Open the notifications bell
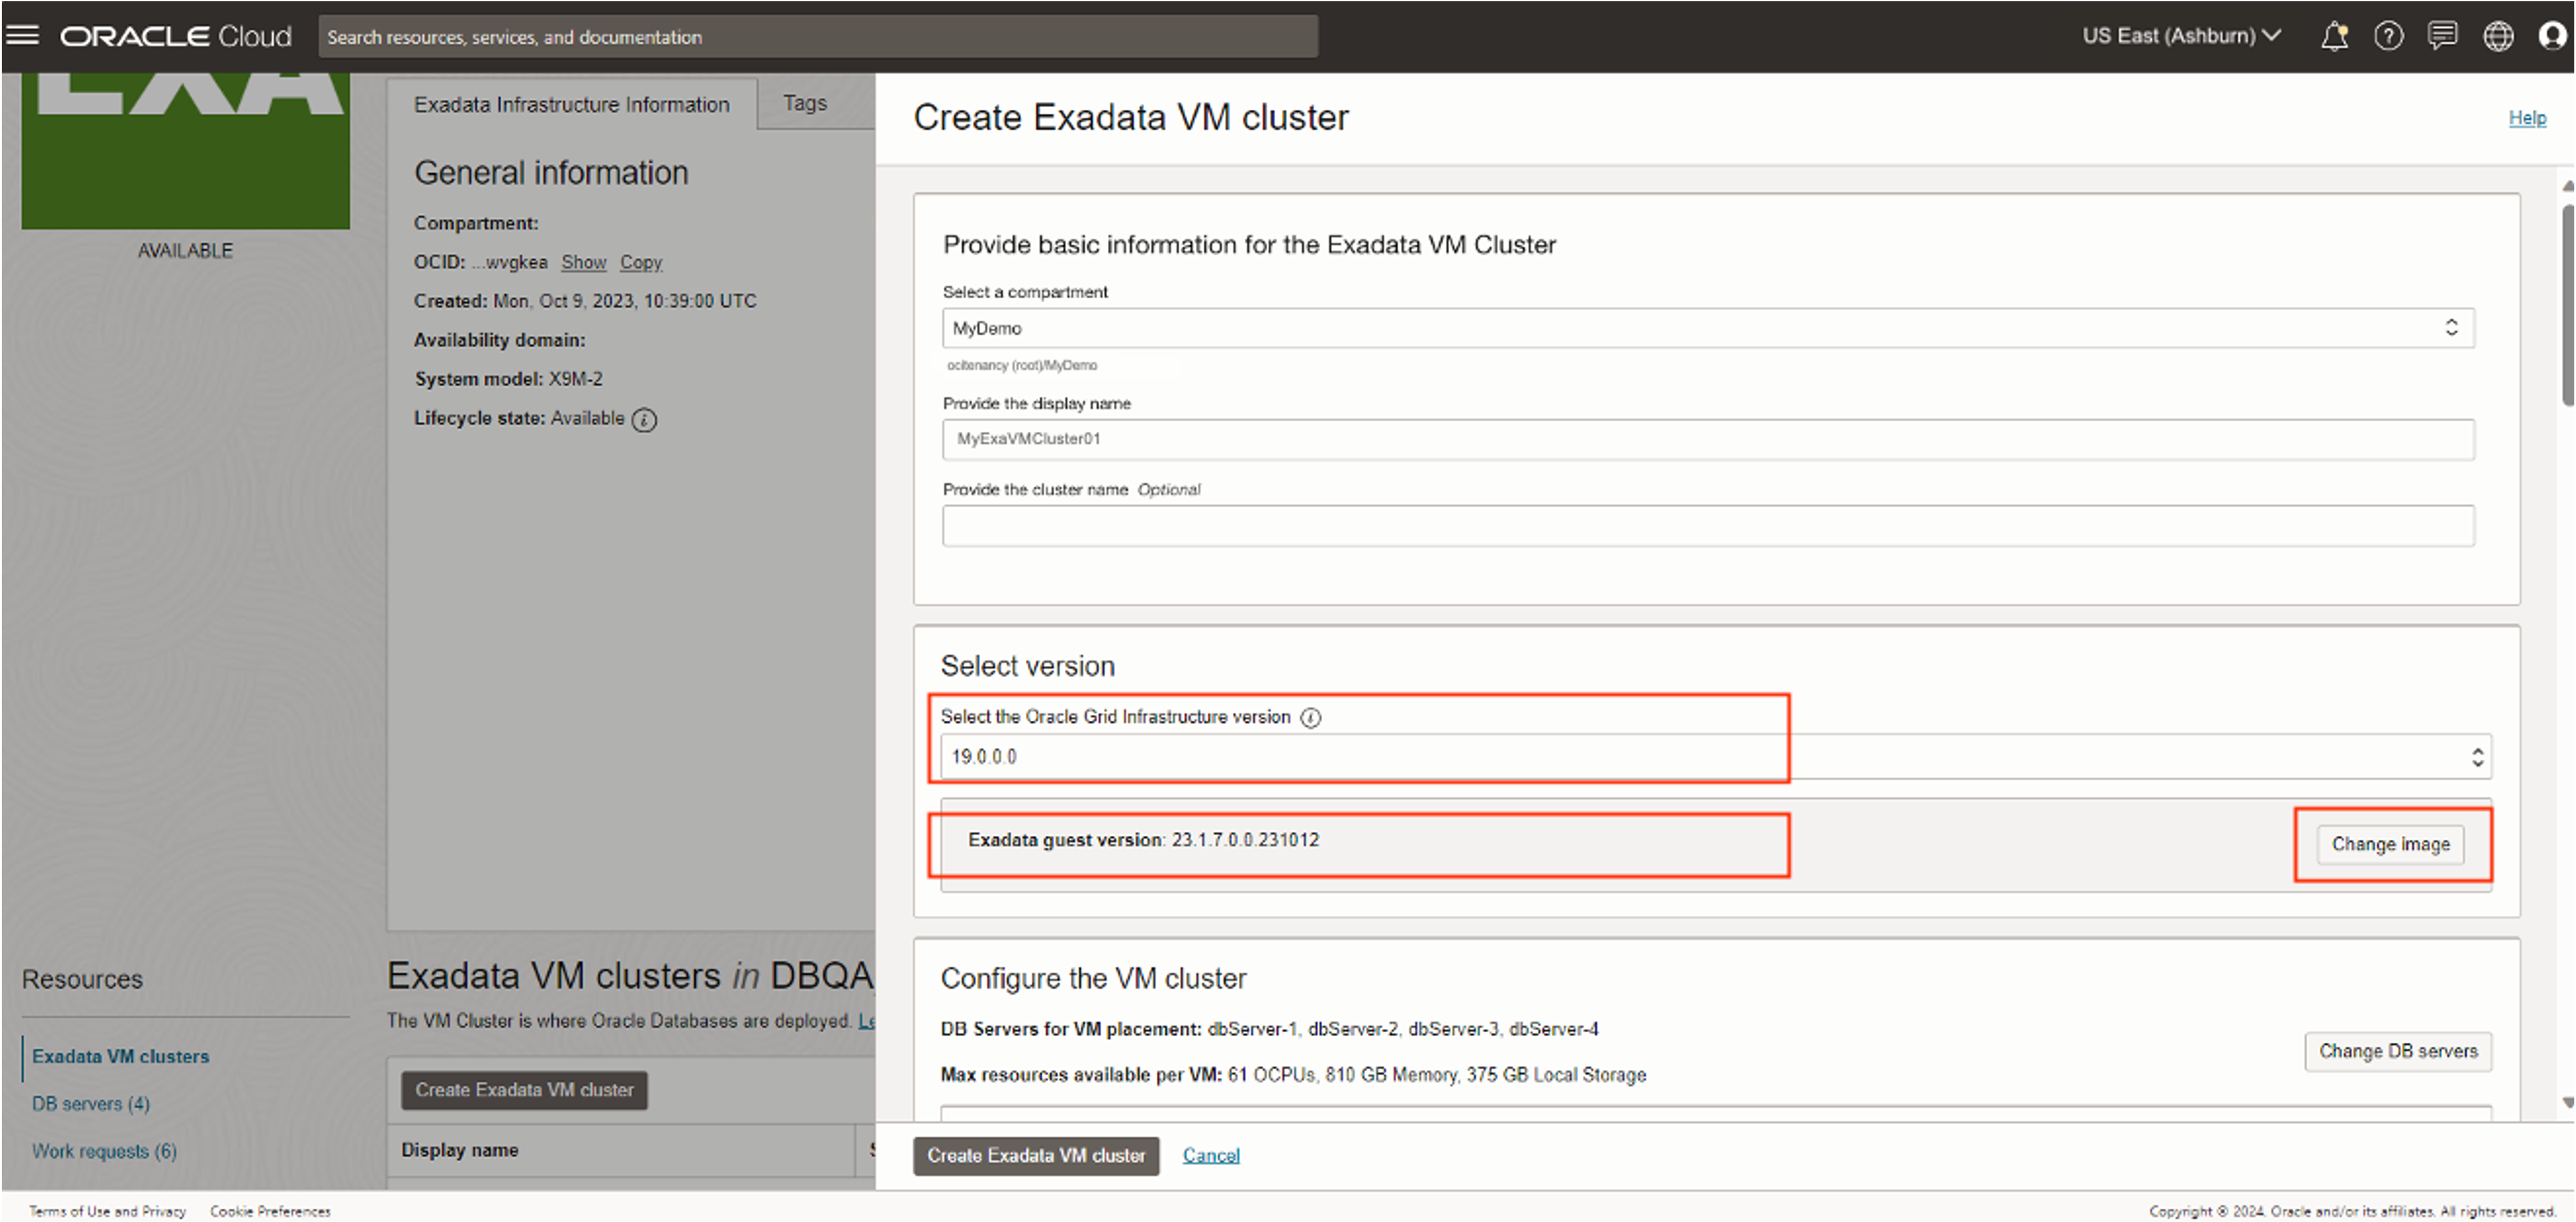The width and height of the screenshot is (2576, 1222). click(2334, 36)
